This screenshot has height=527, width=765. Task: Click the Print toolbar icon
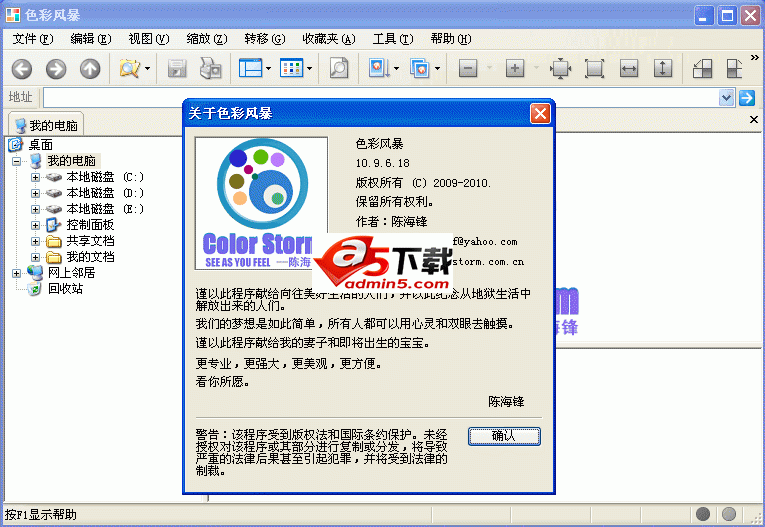[x=211, y=68]
